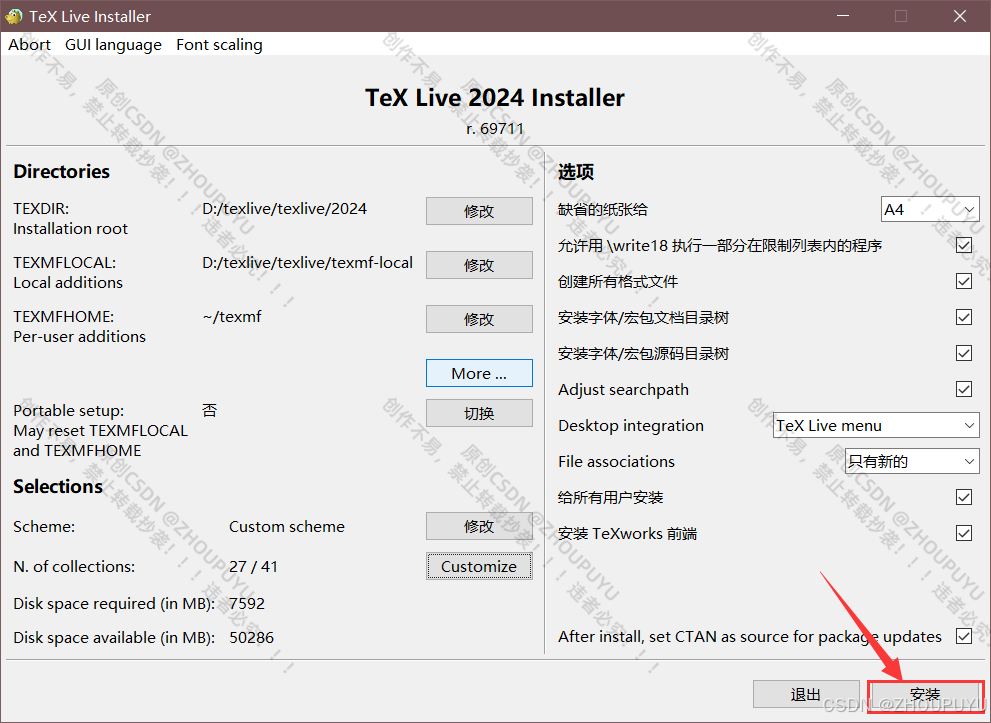
Task: Click path D:/texlive/texlive/texmf-local
Action: click(x=307, y=262)
